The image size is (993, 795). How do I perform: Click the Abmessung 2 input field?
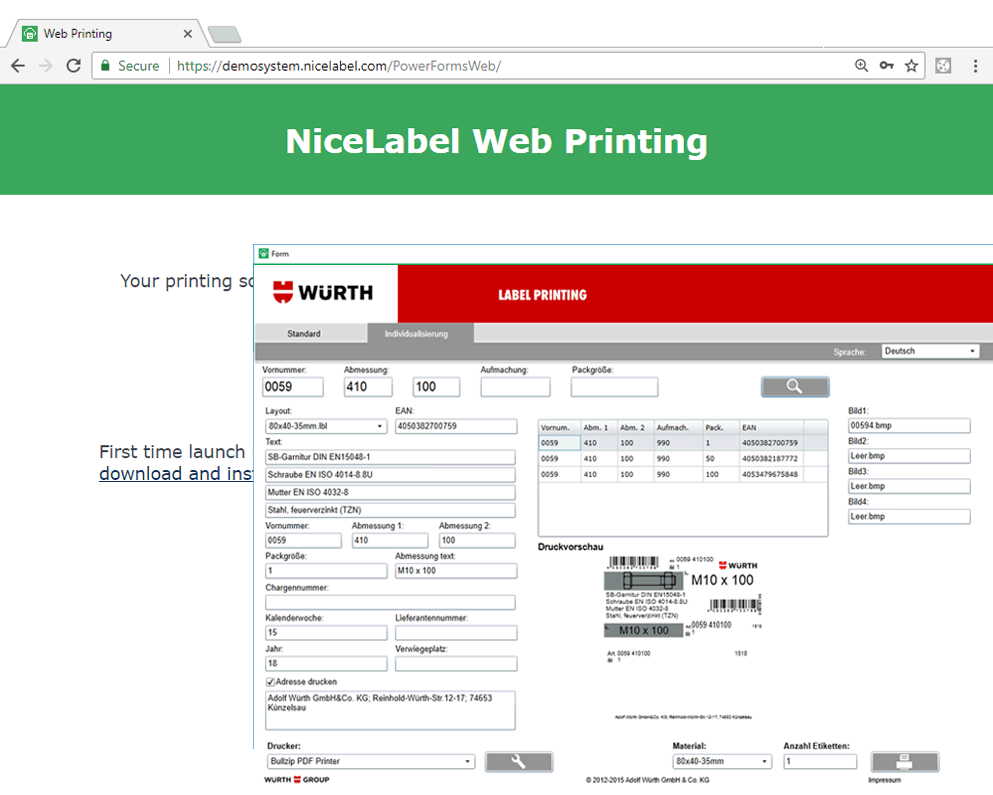click(x=477, y=540)
